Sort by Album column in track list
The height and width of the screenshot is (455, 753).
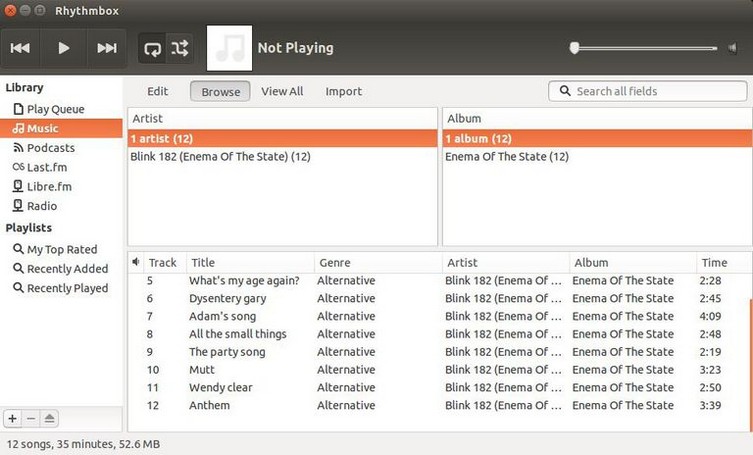coord(633,263)
